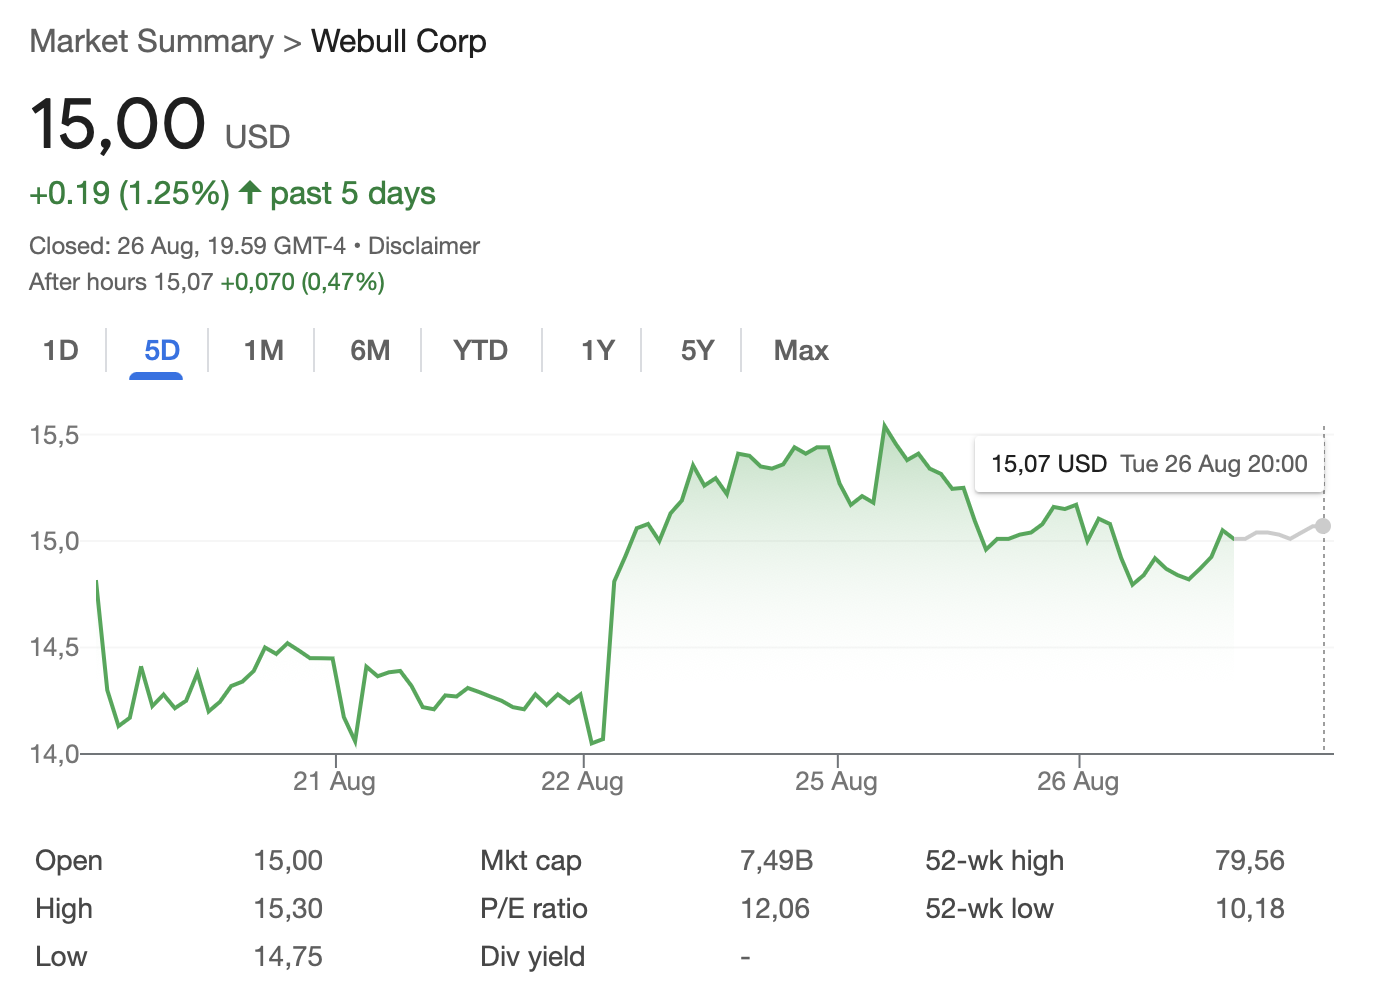Click the Mkt cap value 7,49B
This screenshot has width=1383, height=992.
point(776,860)
